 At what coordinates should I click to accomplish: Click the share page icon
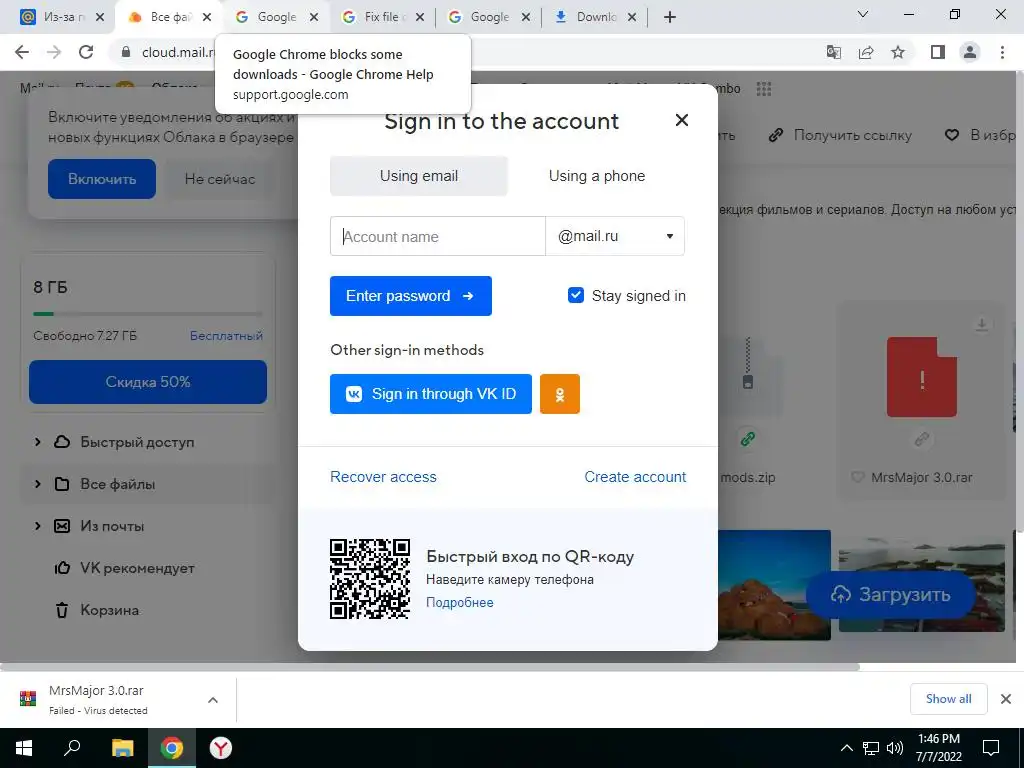(866, 52)
